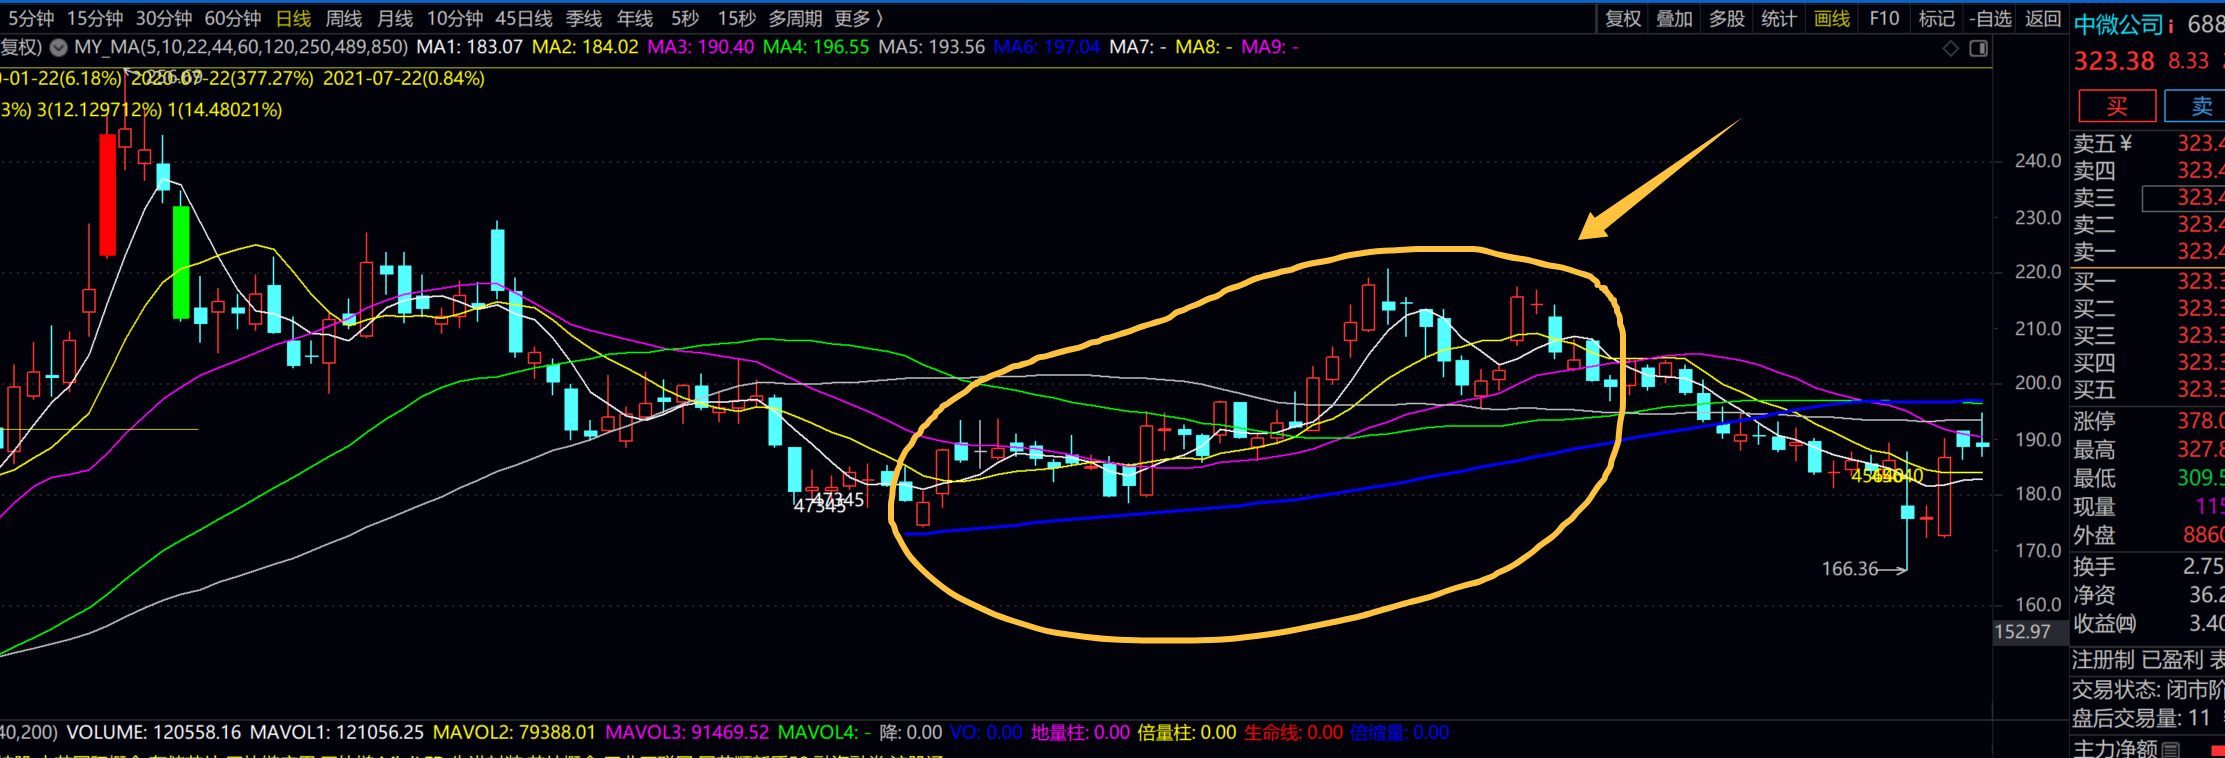Screen dimensions: 2225x758
Task: Click the 152.97 price axis label
Action: 2022,632
